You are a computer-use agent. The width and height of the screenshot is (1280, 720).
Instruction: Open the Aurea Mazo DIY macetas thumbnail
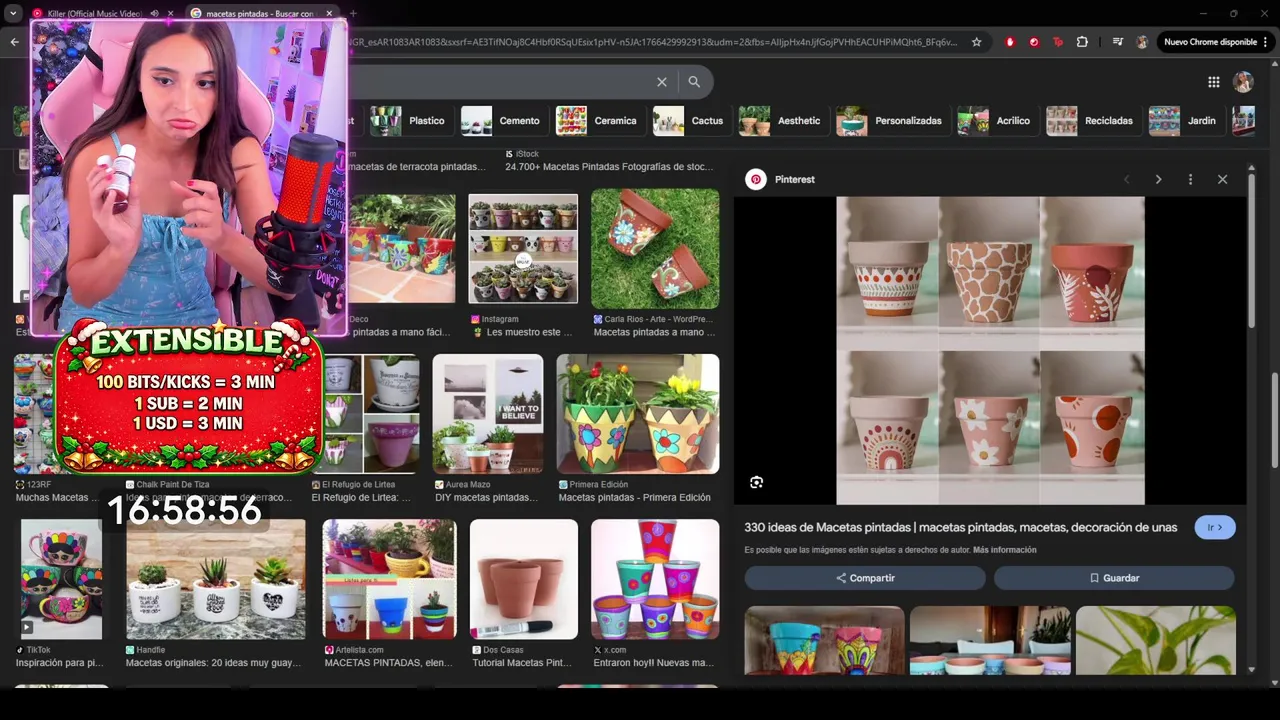click(488, 413)
